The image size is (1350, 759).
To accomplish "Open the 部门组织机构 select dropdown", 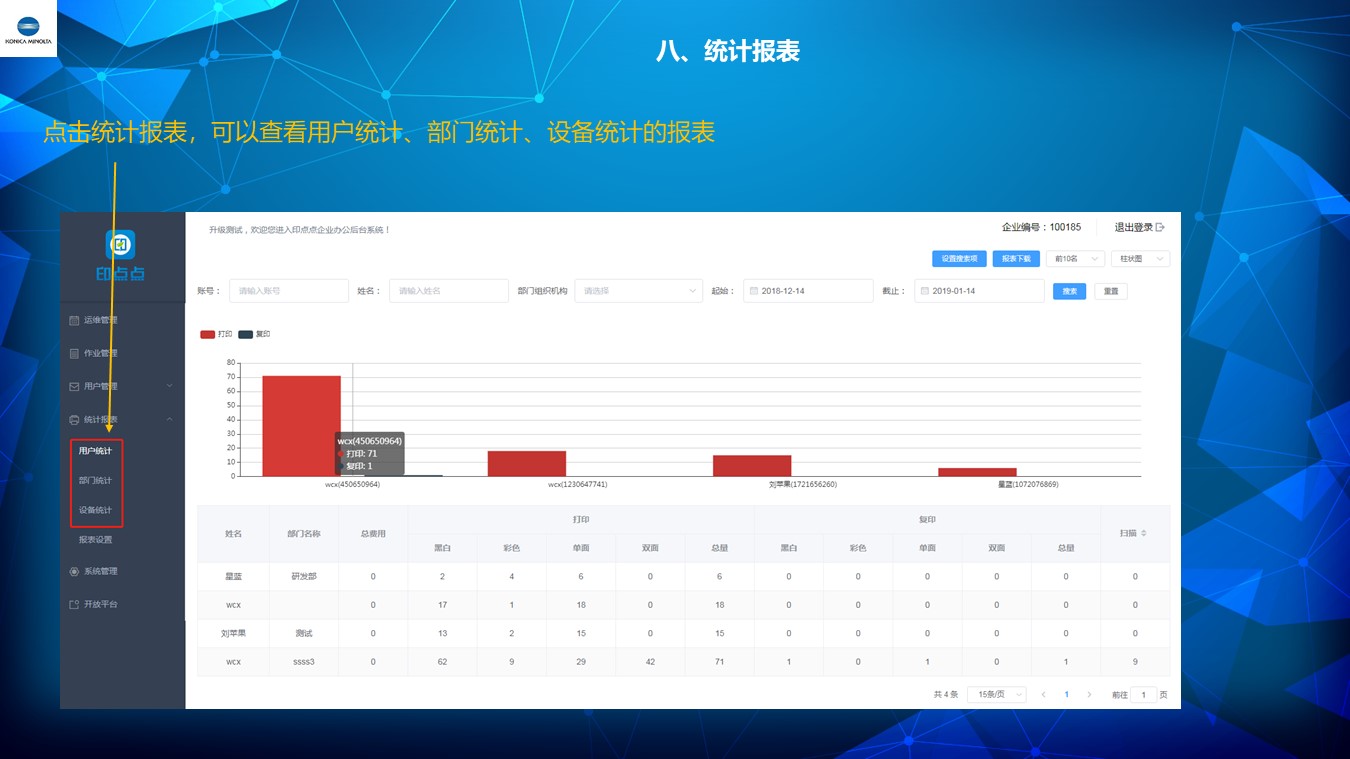I will [638, 291].
